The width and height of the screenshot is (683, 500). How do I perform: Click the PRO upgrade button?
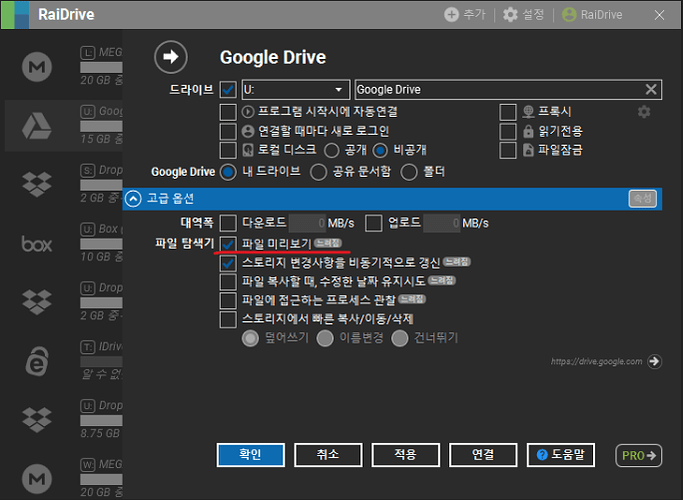(639, 455)
